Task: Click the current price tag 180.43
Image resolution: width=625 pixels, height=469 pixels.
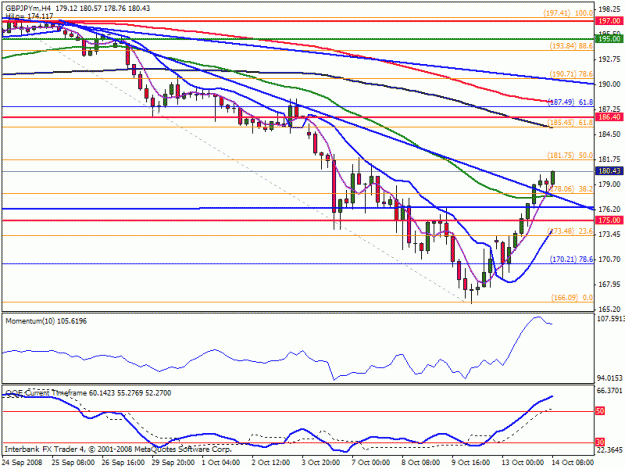Action: pos(609,171)
